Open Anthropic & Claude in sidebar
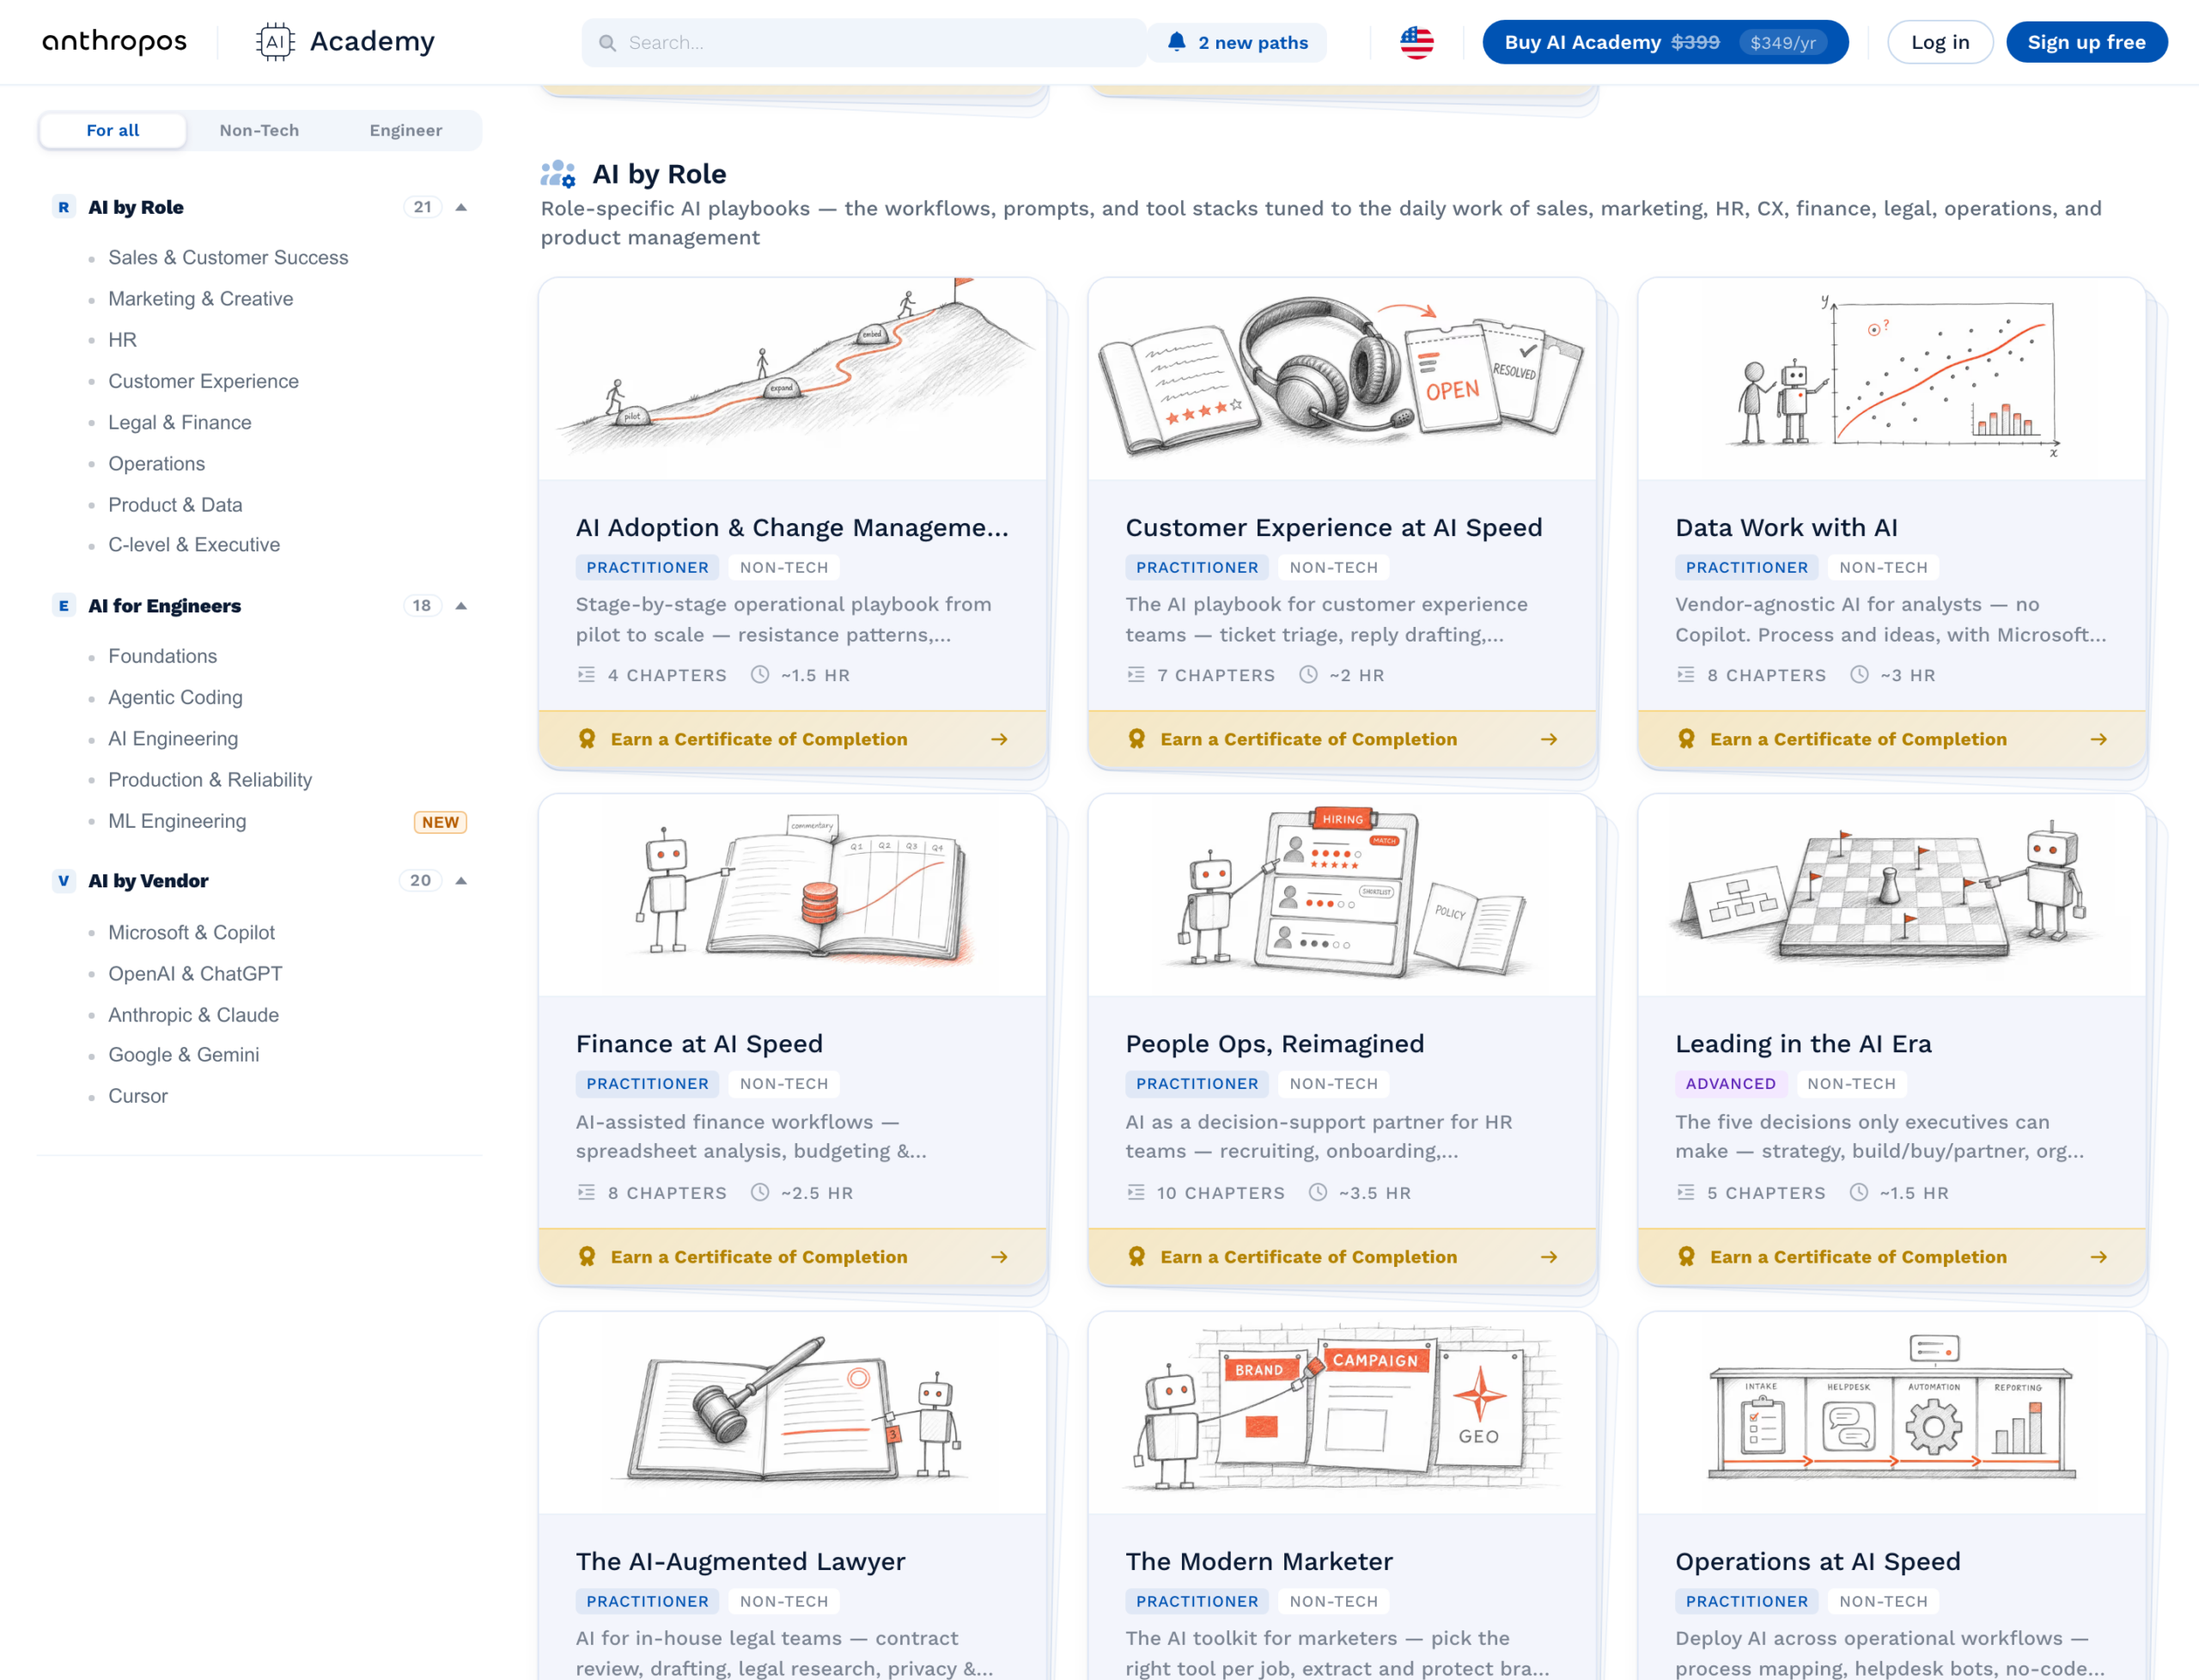This screenshot has height=1680, width=2199. 193,1015
